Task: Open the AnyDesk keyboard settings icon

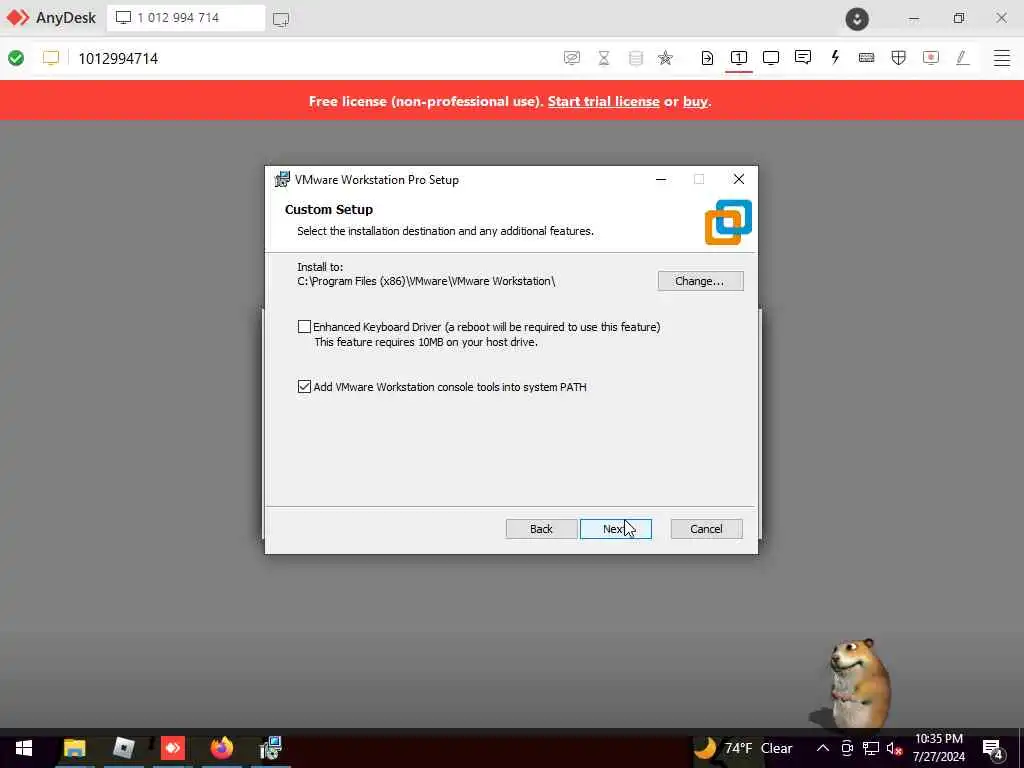Action: pyautogui.click(x=867, y=57)
